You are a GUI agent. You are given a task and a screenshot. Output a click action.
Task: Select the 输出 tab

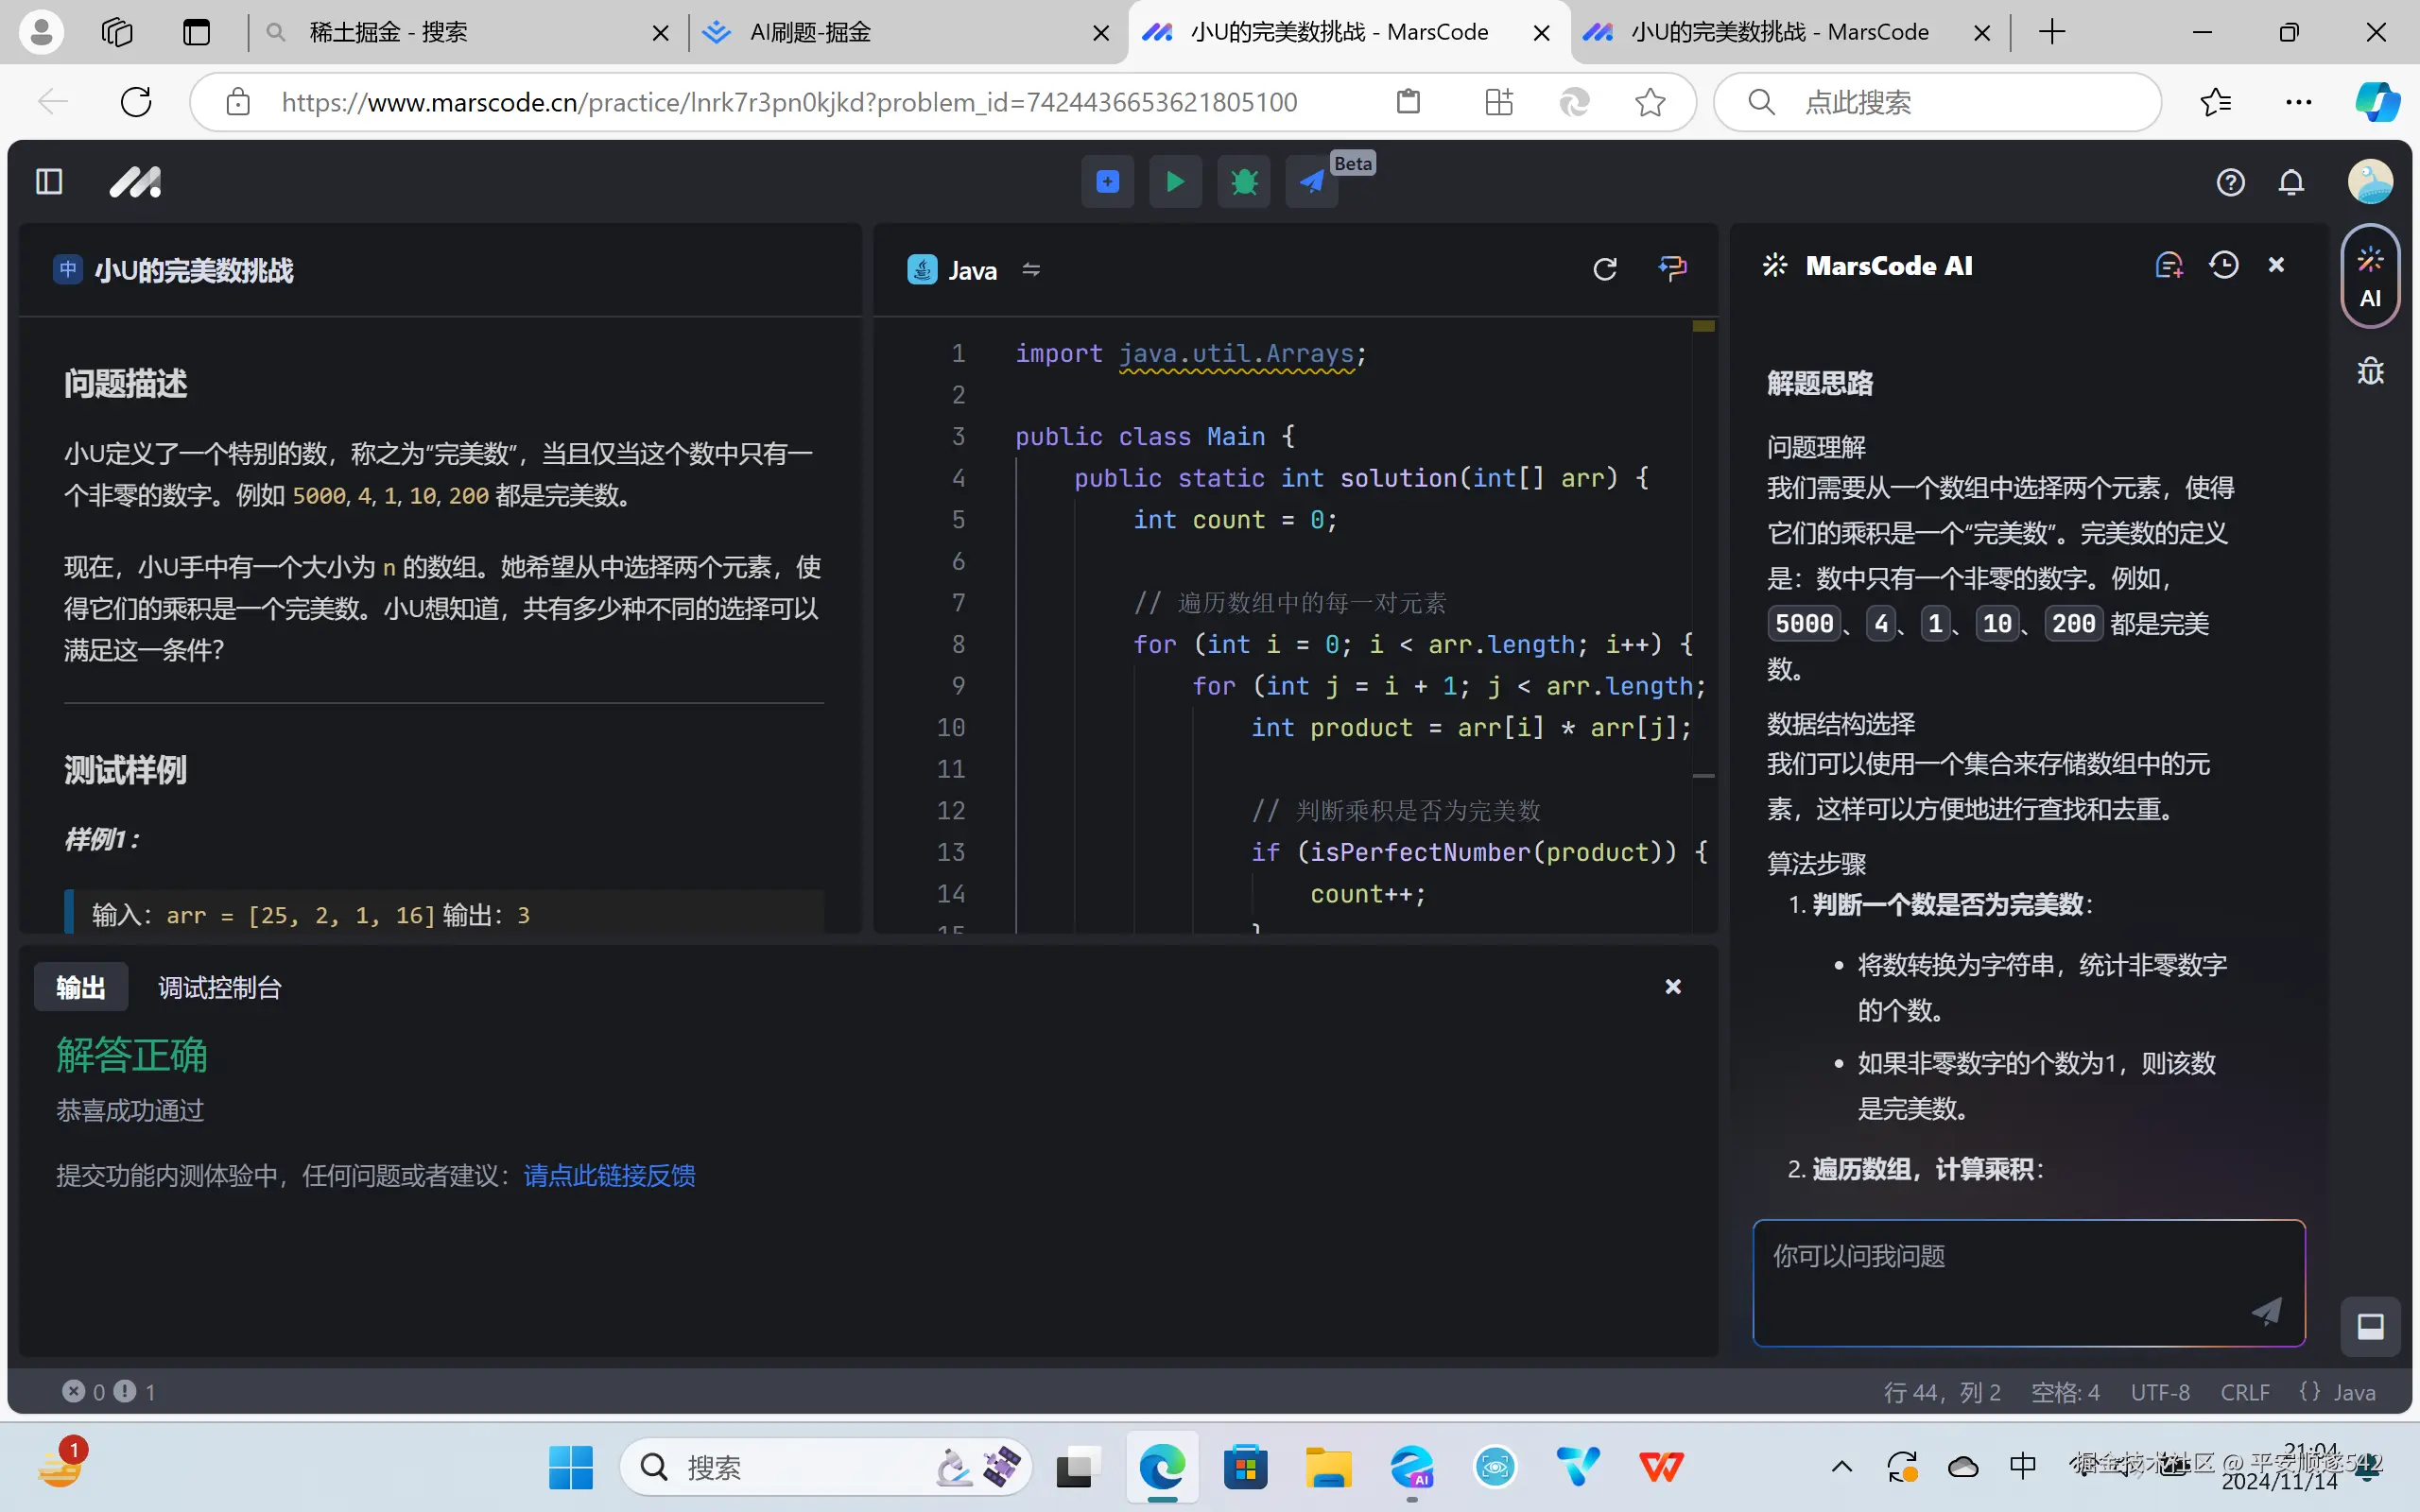[81, 988]
